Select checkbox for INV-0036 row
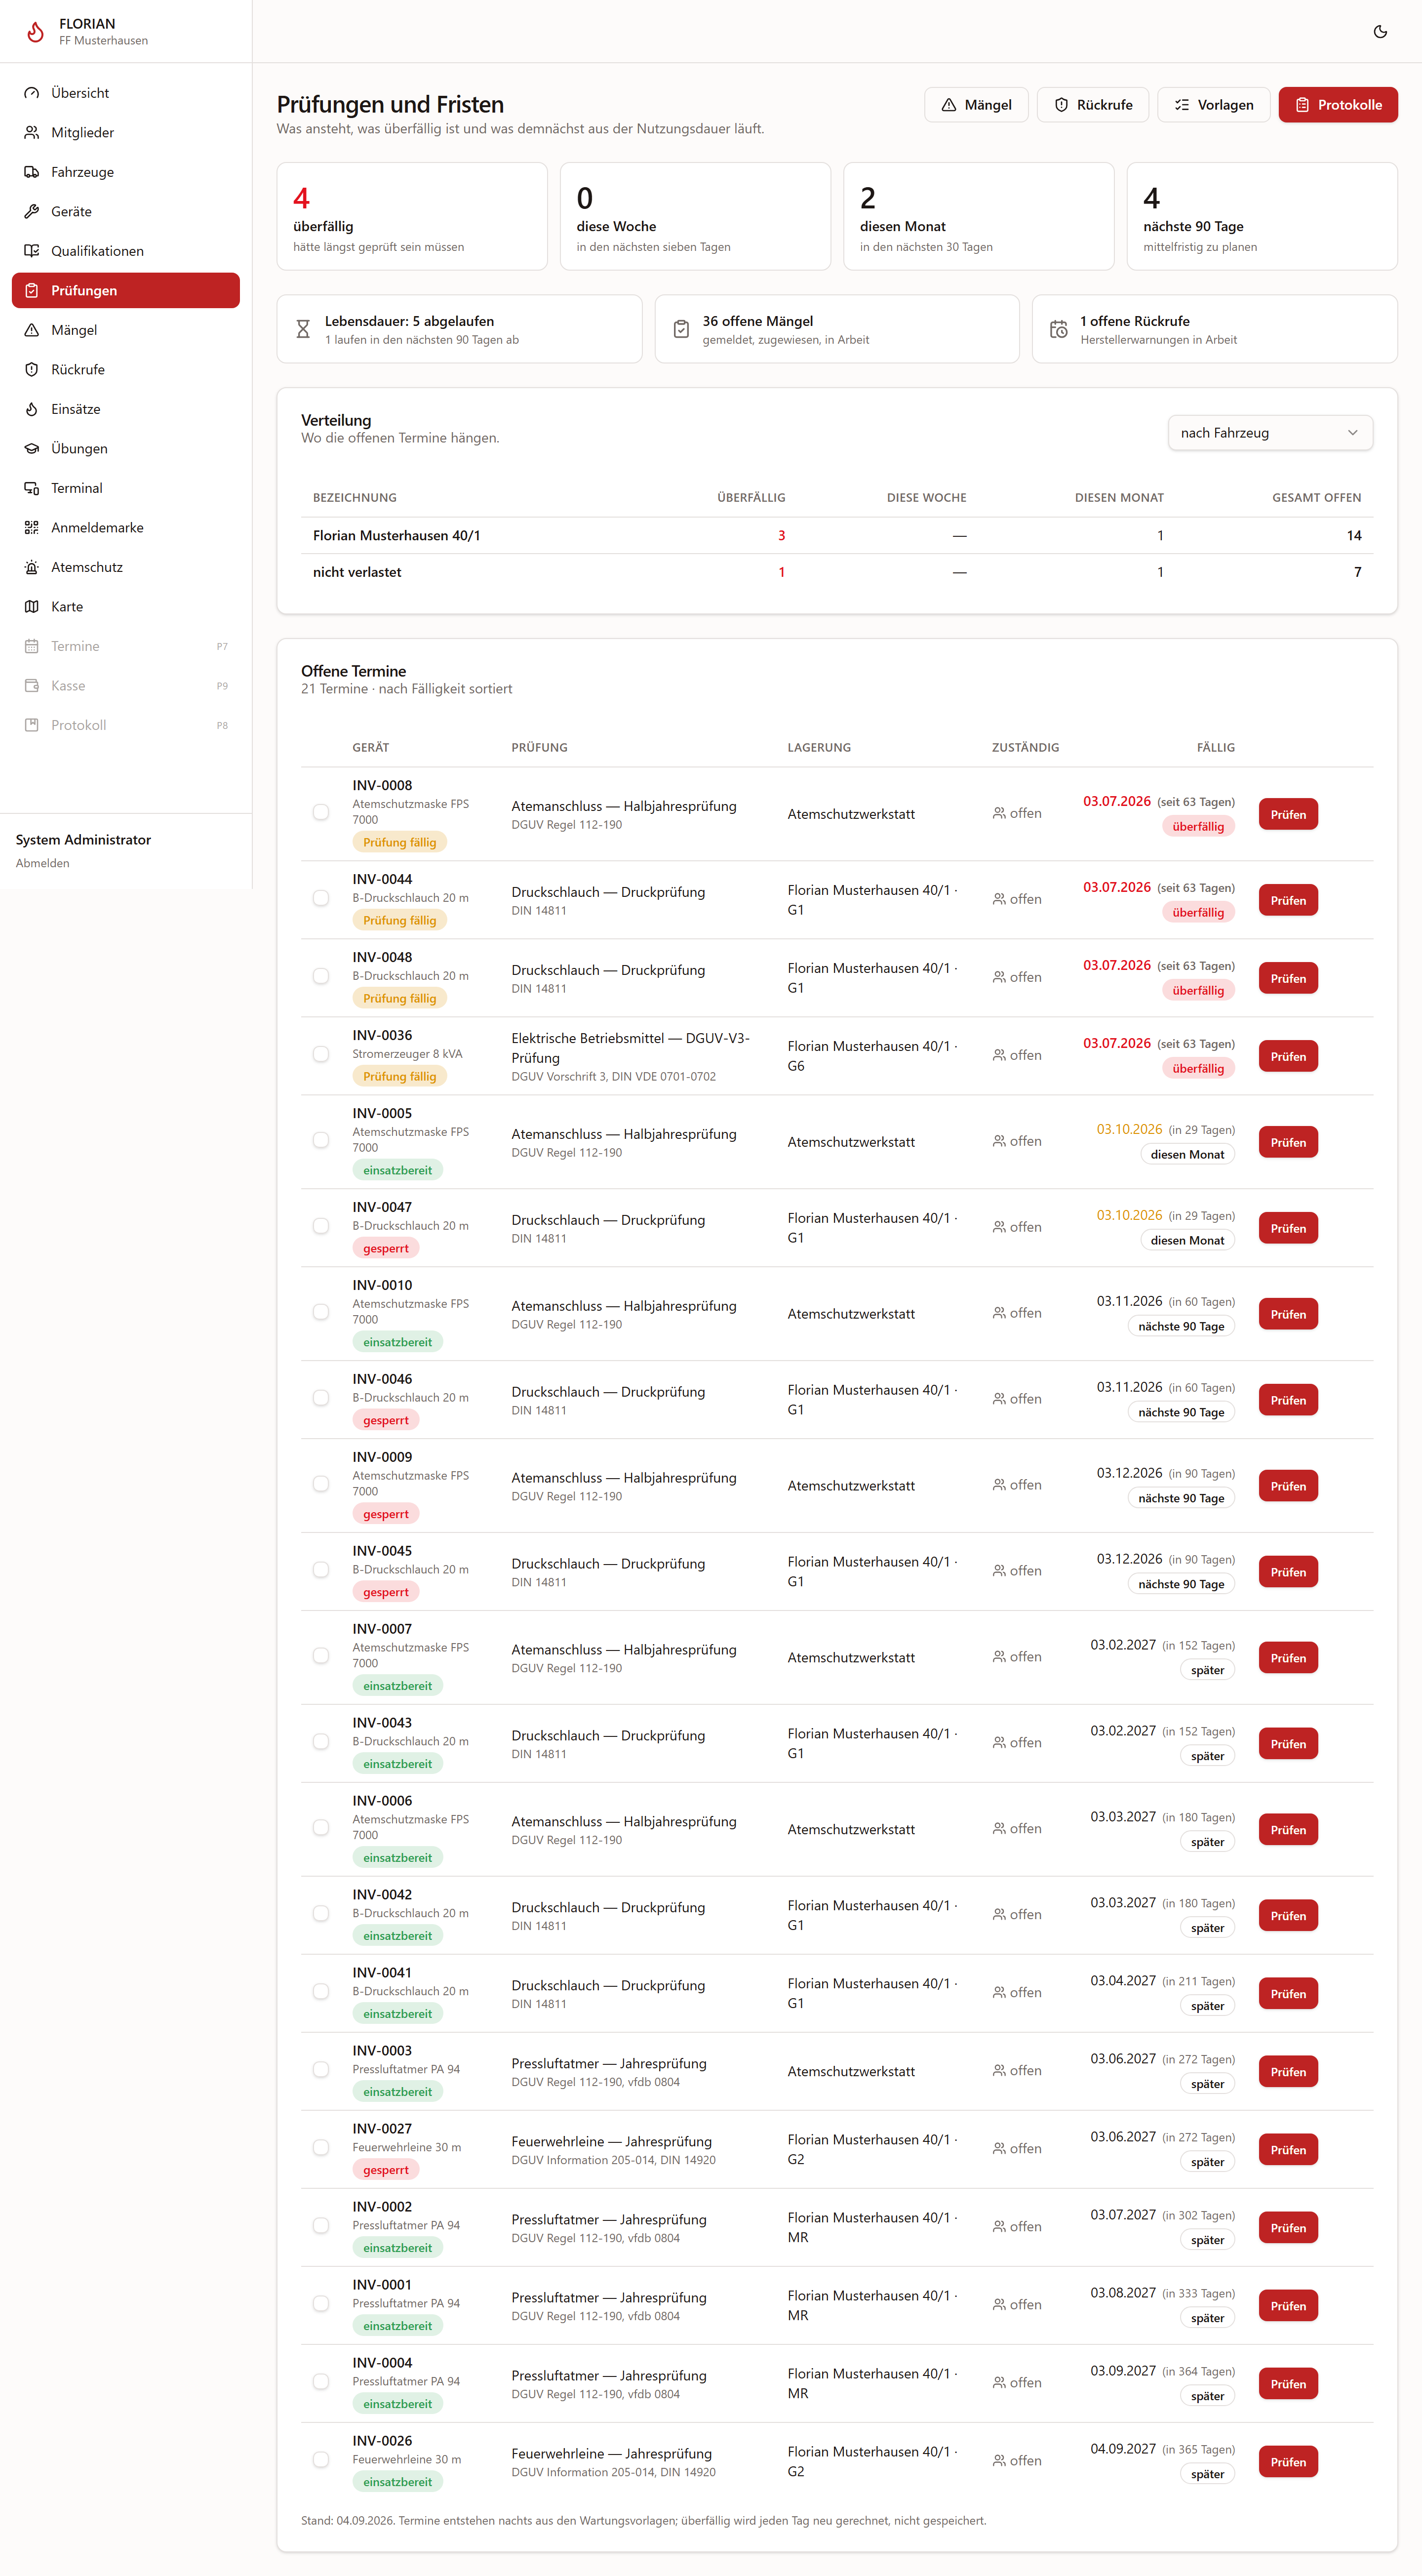 pyautogui.click(x=321, y=1054)
